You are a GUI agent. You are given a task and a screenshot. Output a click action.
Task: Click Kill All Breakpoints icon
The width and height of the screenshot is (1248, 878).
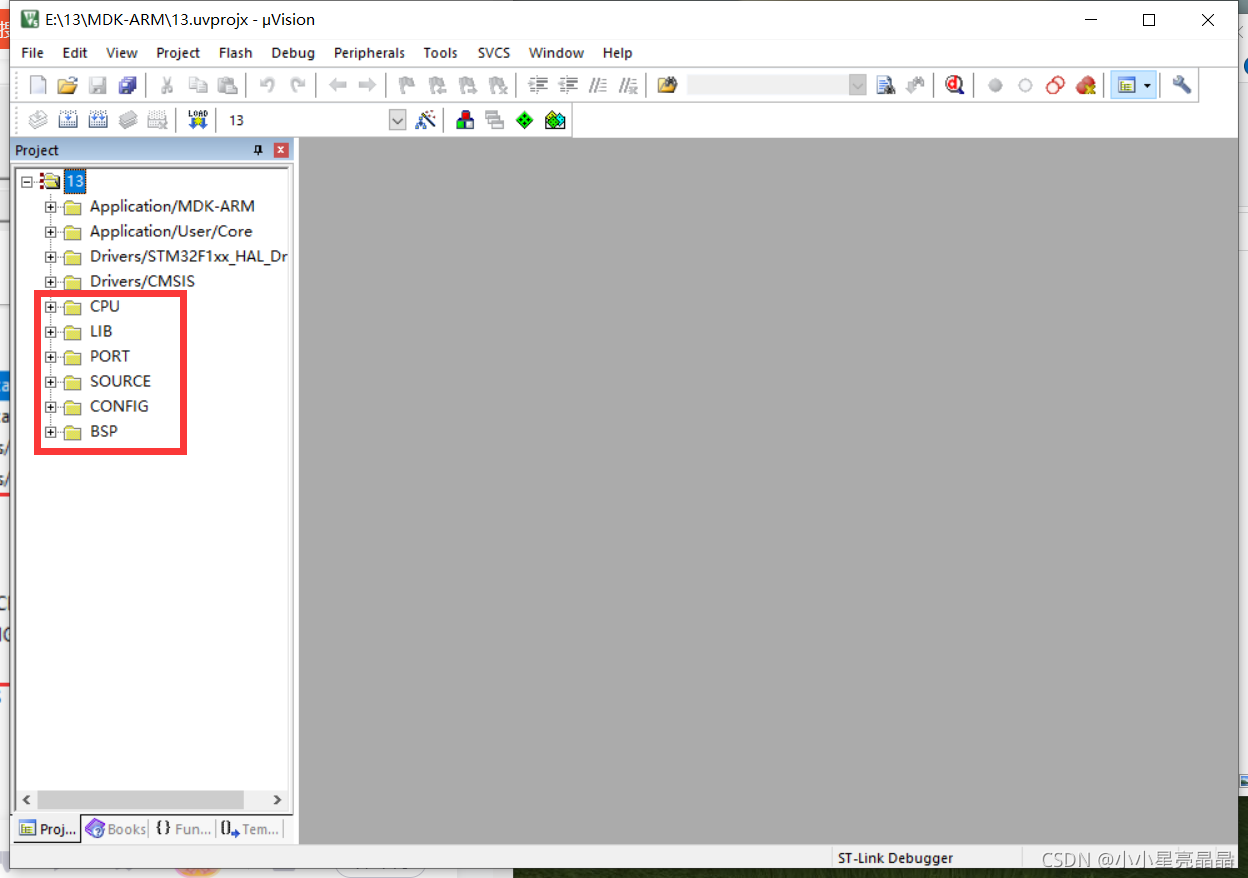(1085, 85)
